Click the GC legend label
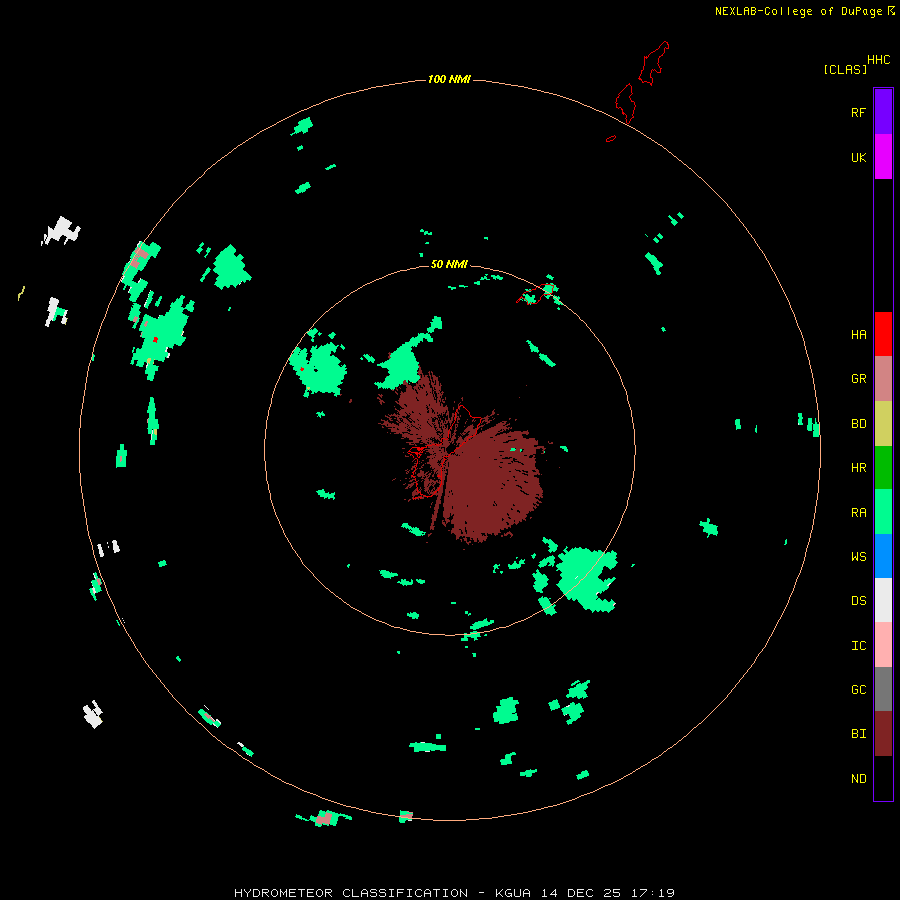The height and width of the screenshot is (900, 900). click(x=858, y=690)
